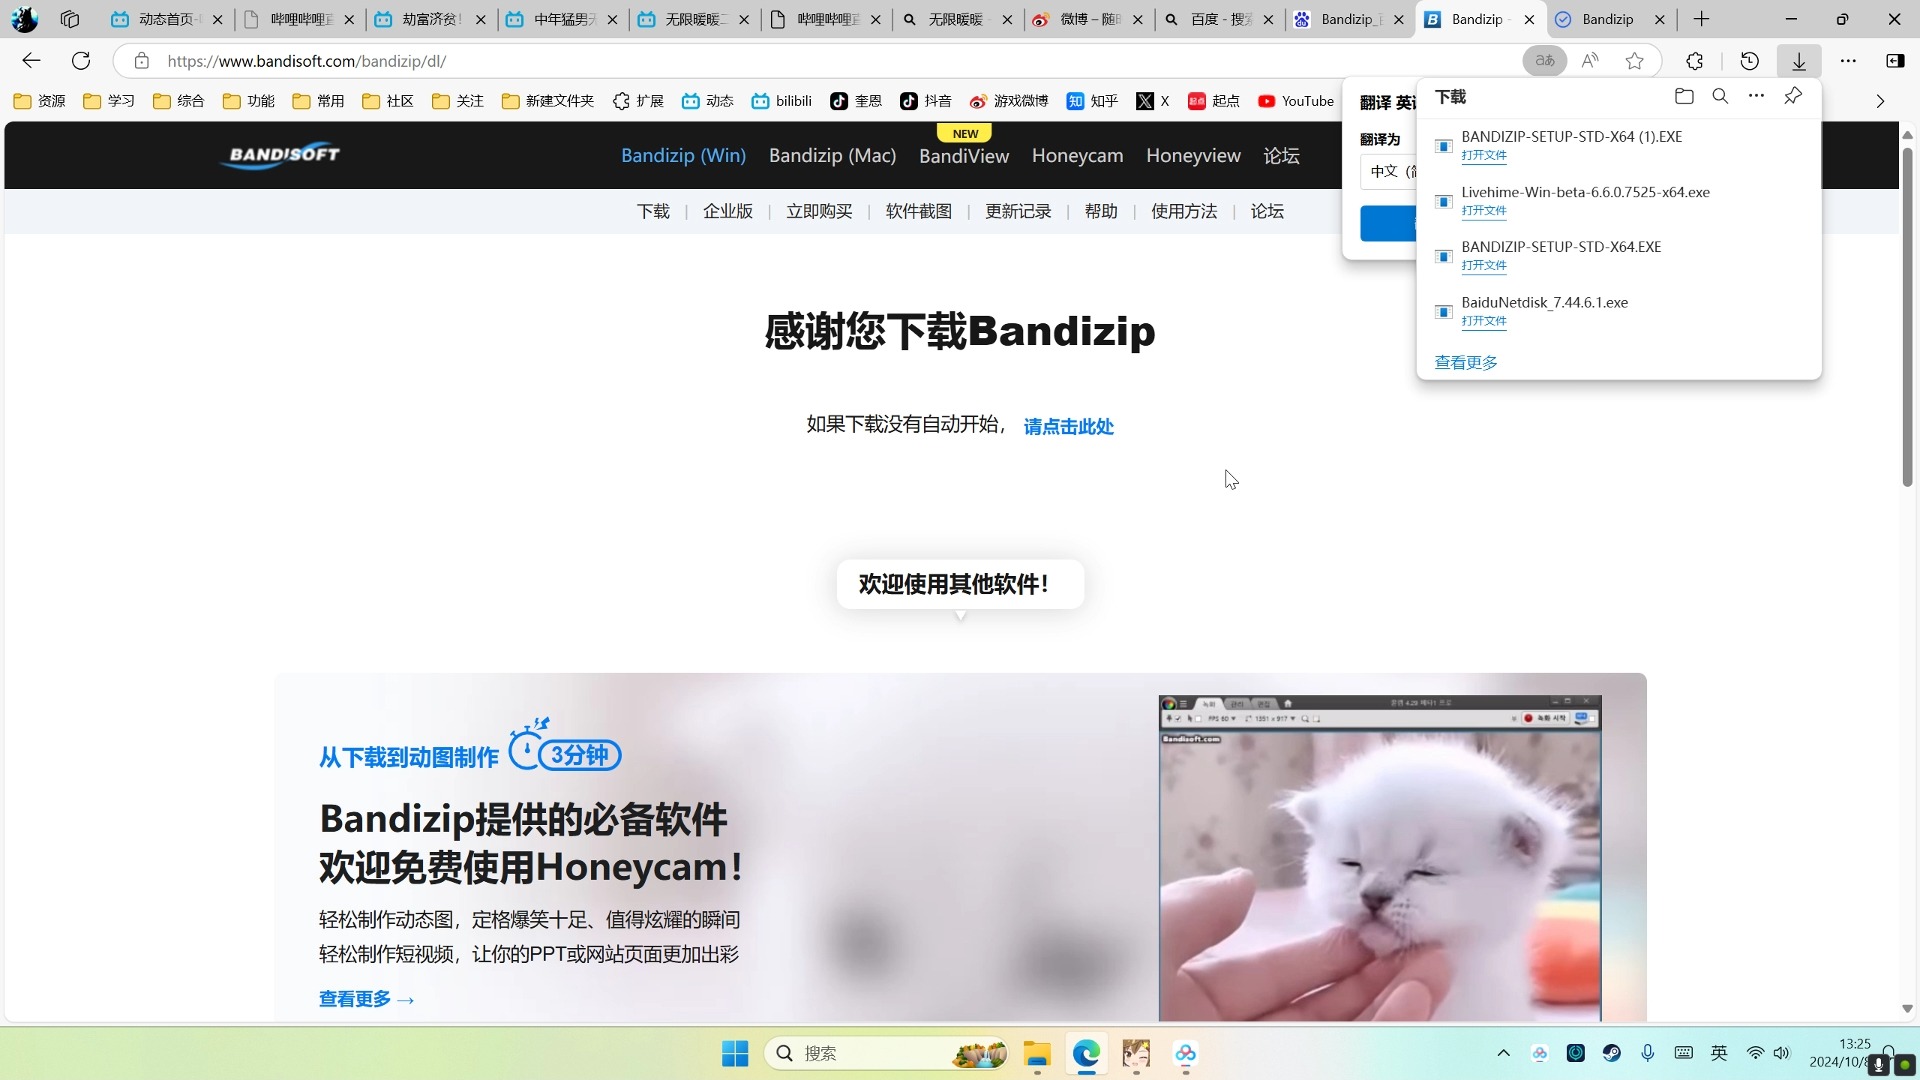Open bilibili bookmark
The width and height of the screenshot is (1920, 1080).
coord(782,101)
